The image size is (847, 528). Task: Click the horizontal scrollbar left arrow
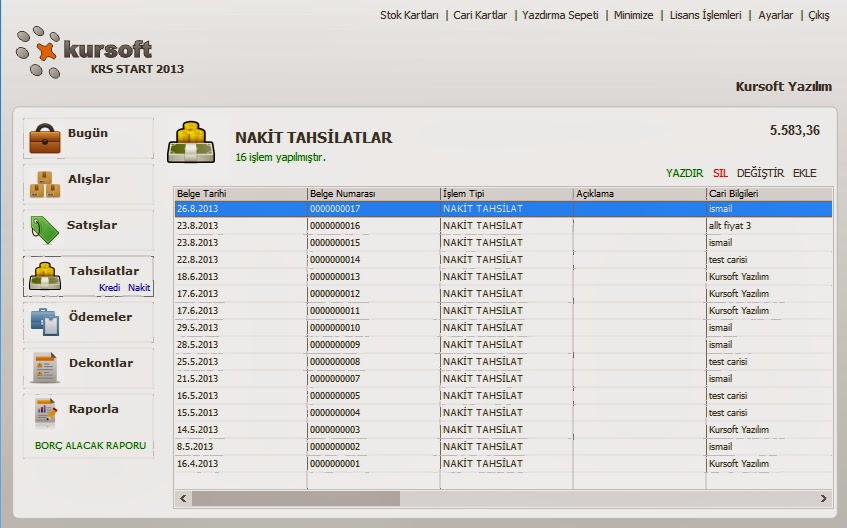[183, 498]
